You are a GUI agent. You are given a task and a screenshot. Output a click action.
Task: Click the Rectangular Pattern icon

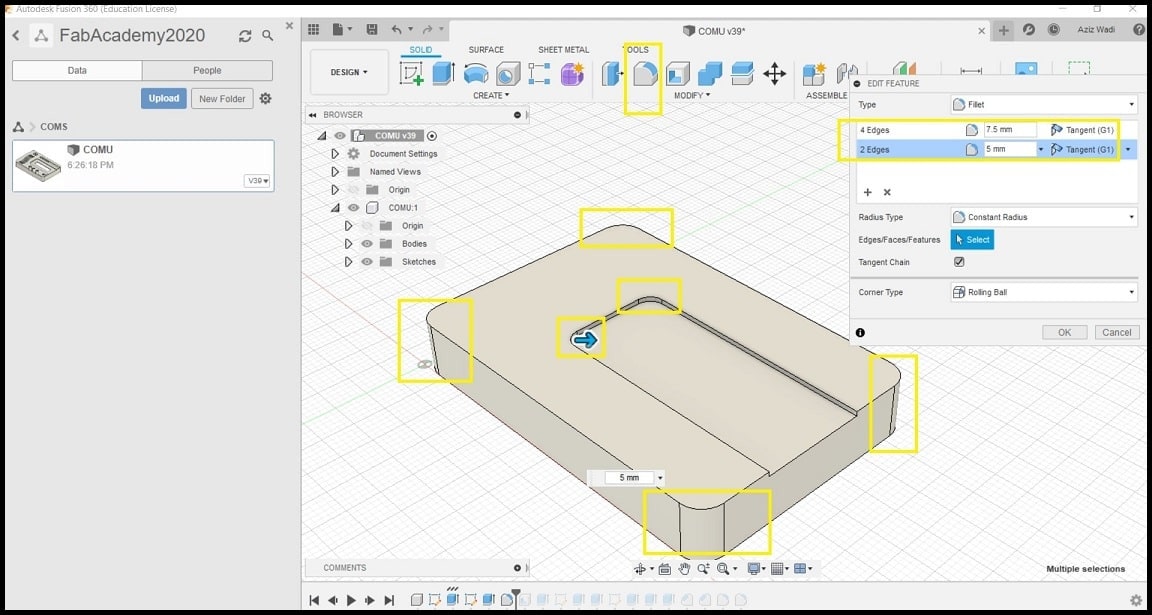click(x=539, y=73)
